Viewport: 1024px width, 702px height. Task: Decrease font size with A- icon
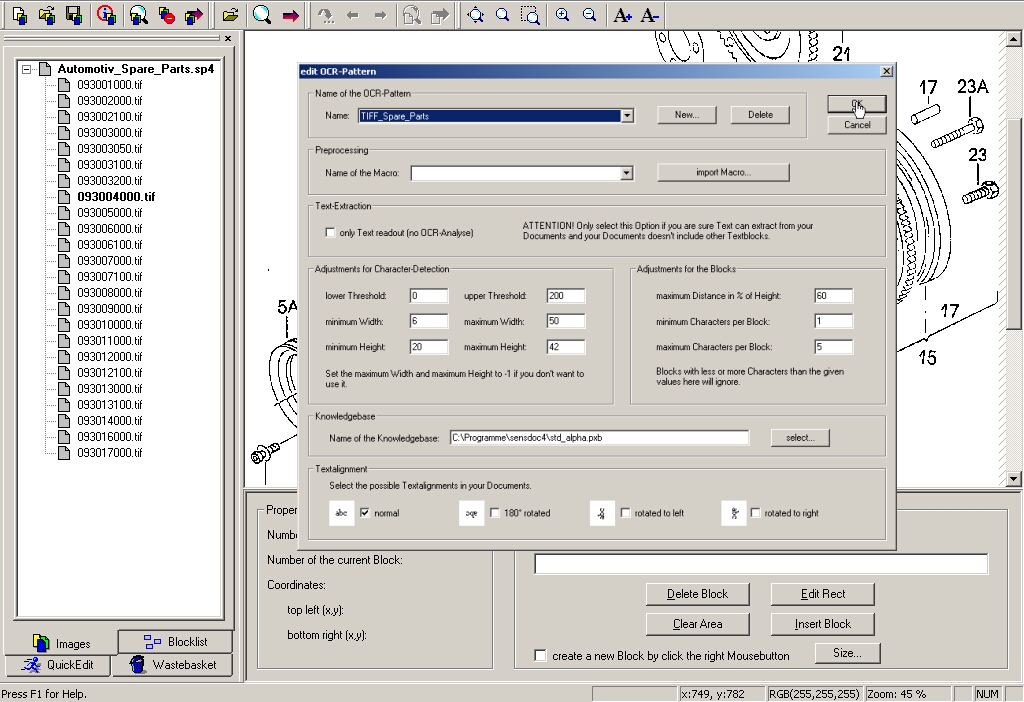[x=649, y=15]
